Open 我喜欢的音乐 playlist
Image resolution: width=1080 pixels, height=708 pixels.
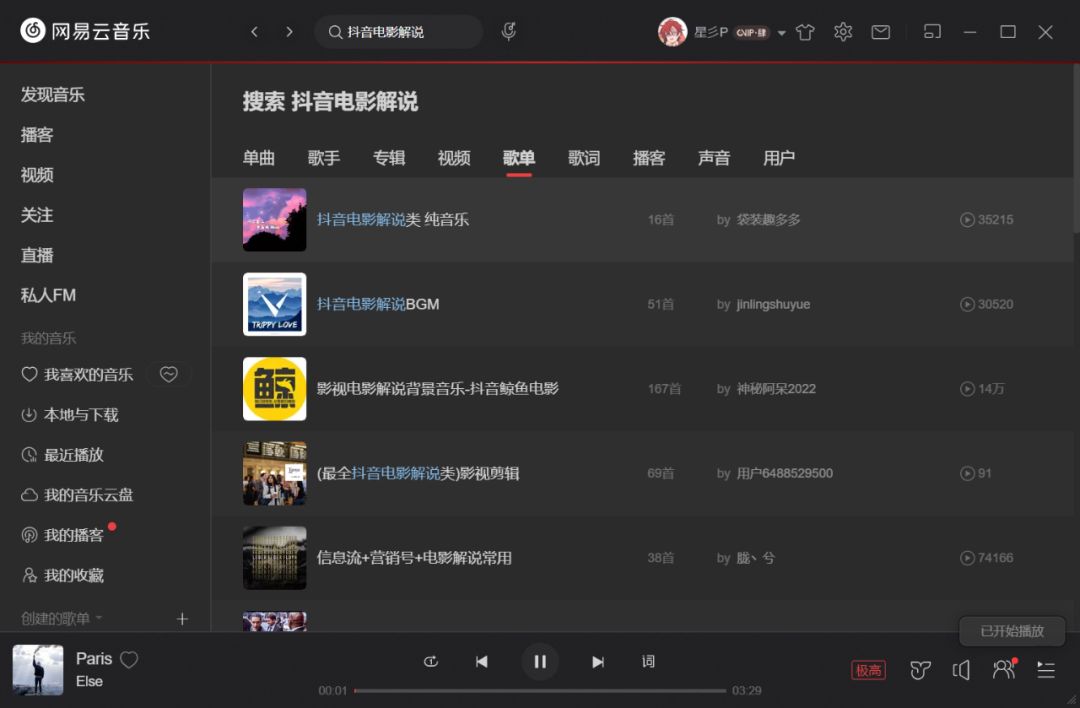[x=77, y=375]
